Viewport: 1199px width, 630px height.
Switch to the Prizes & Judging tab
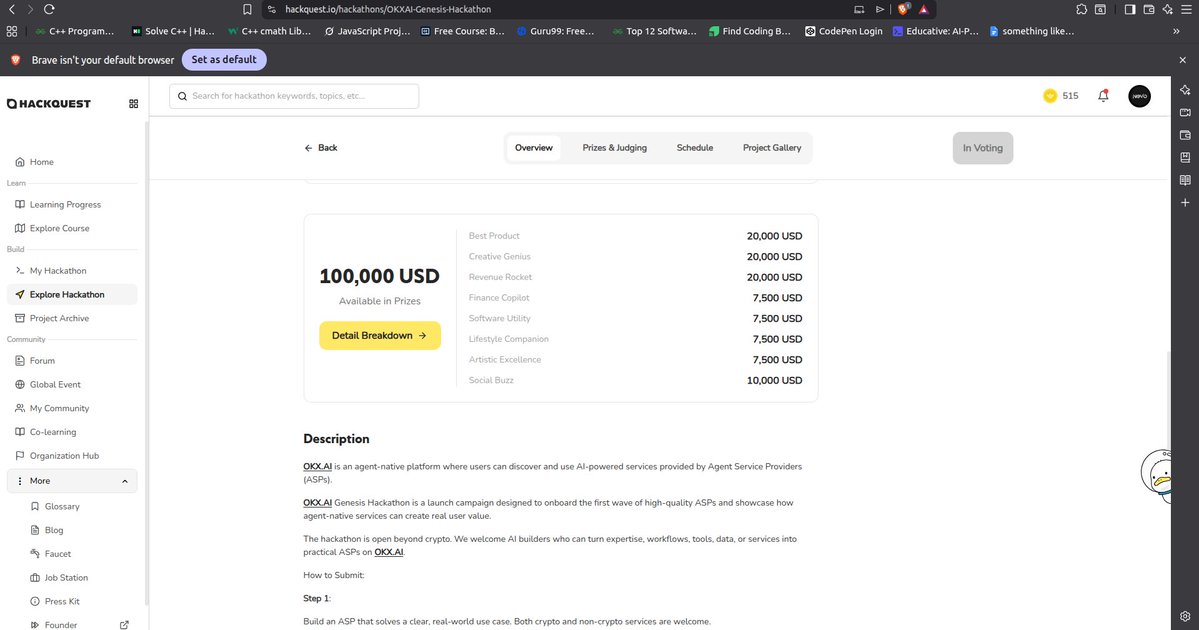tap(614, 148)
